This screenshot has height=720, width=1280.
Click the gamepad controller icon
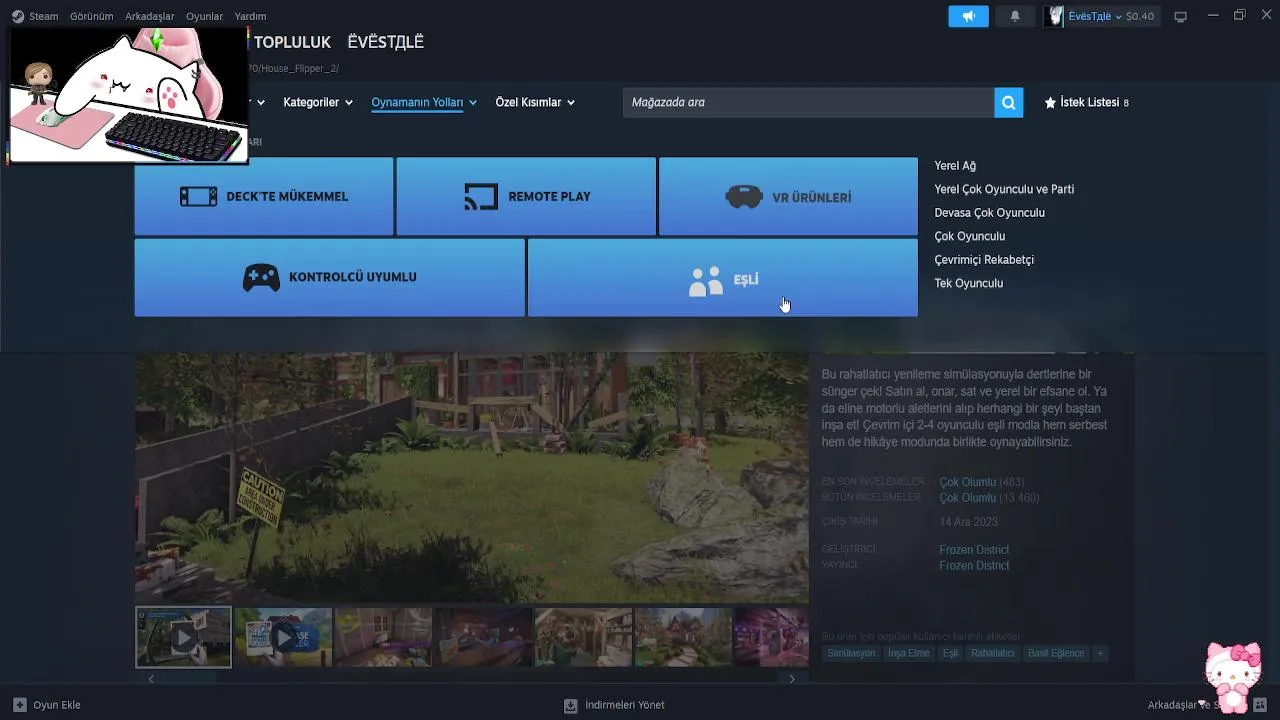pos(261,278)
